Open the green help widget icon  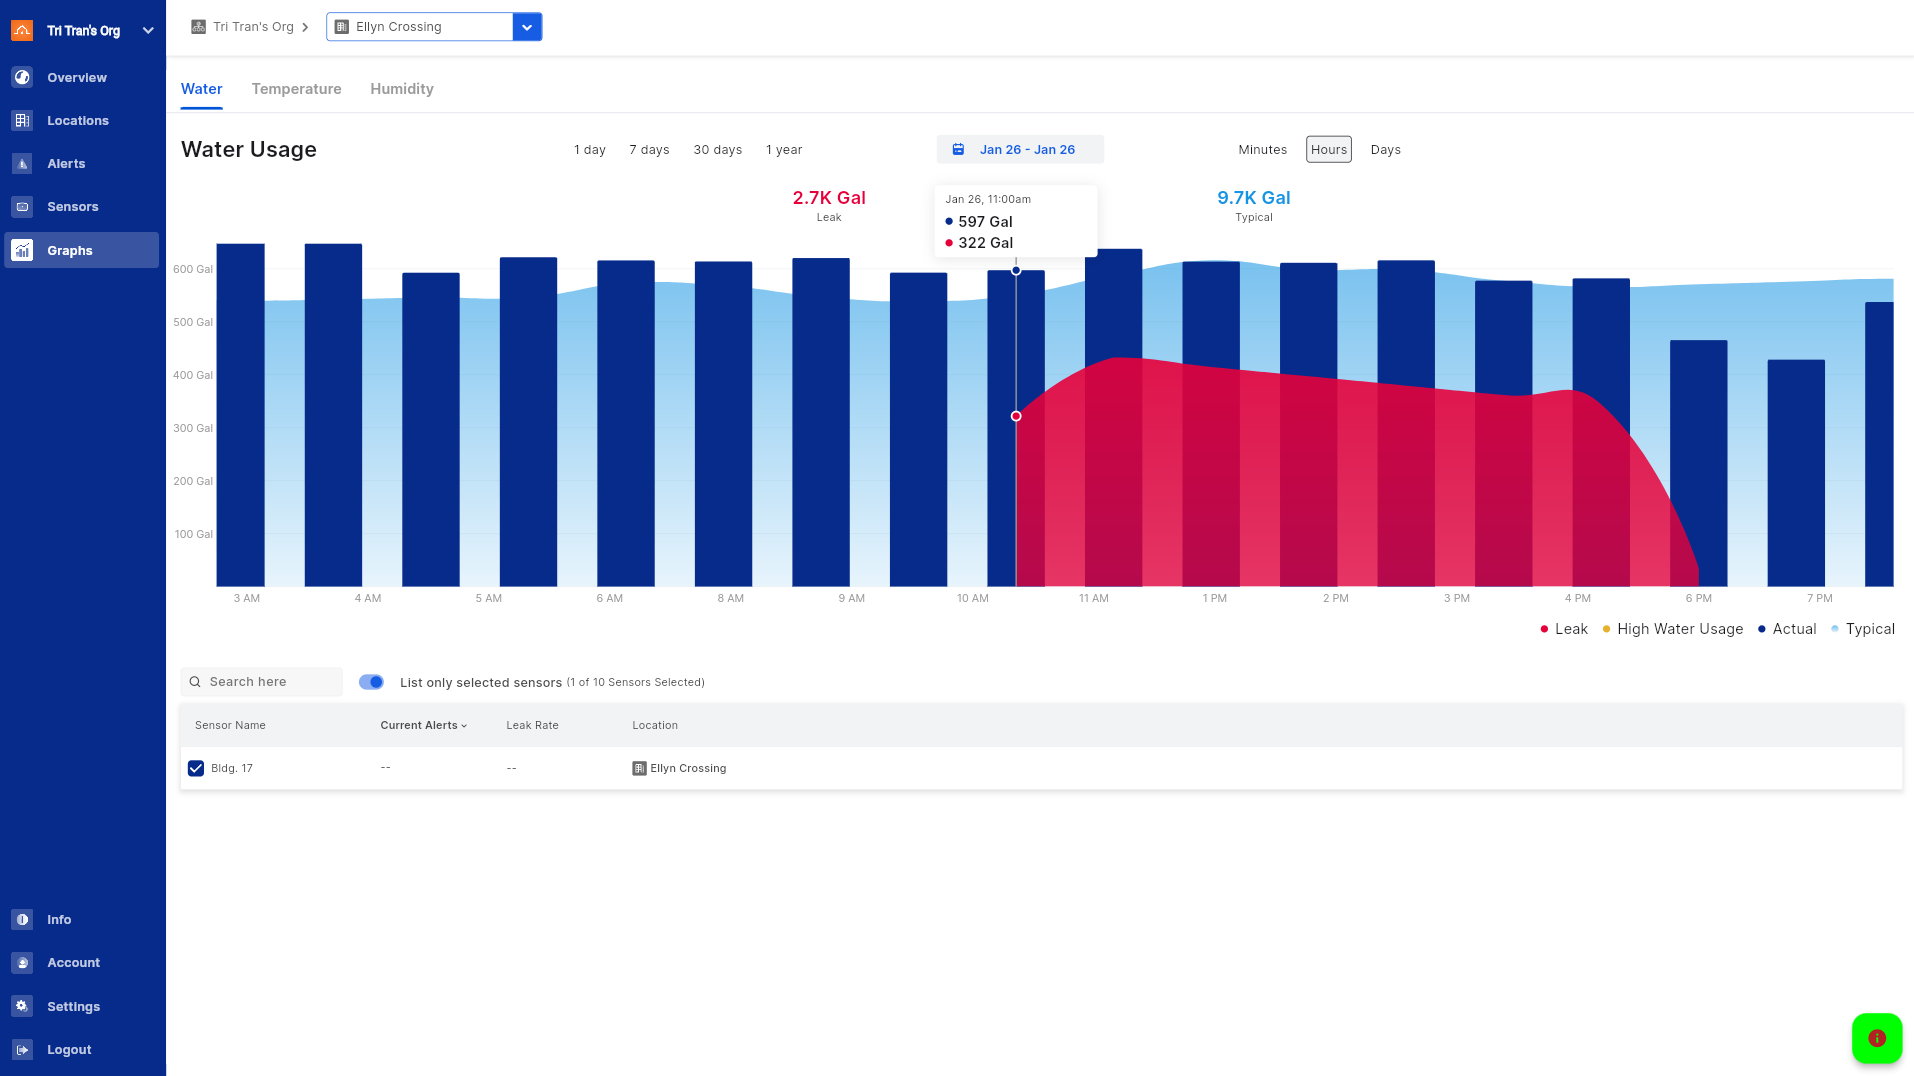pyautogui.click(x=1876, y=1038)
